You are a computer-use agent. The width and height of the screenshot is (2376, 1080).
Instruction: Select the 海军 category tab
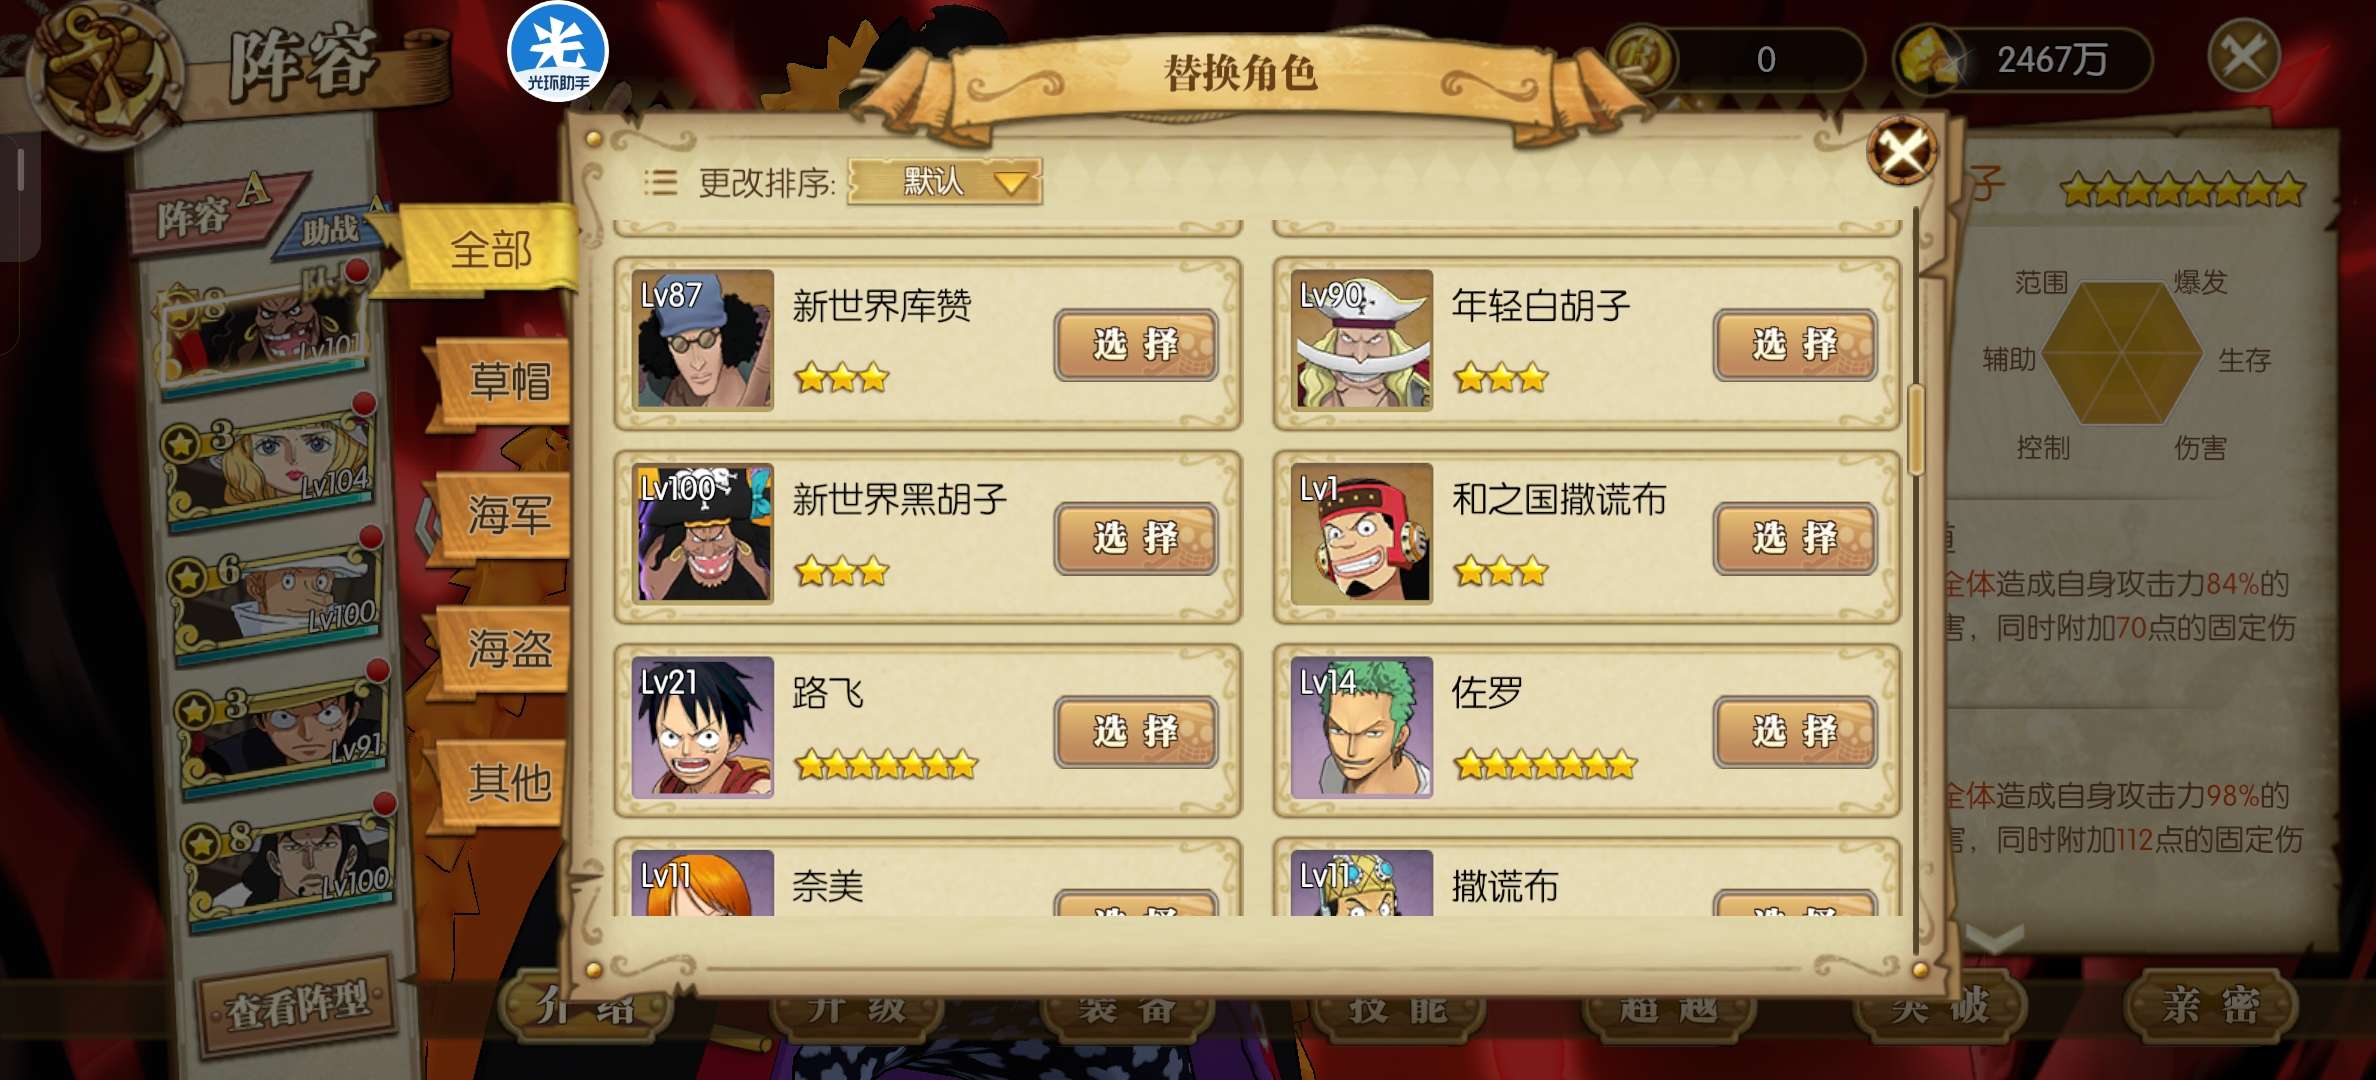click(509, 516)
